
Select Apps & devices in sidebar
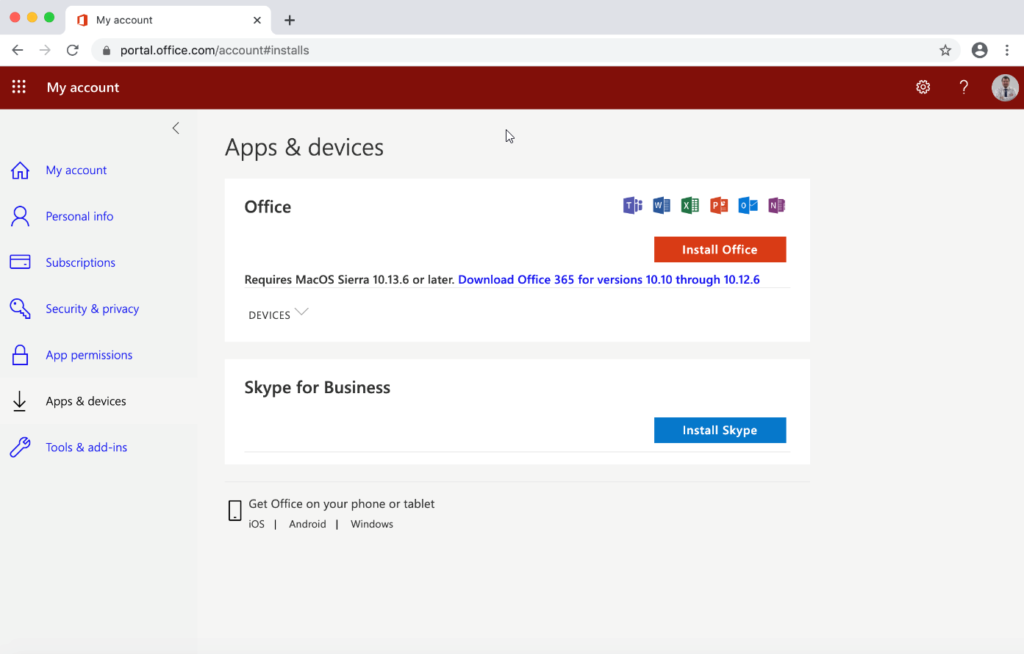(86, 401)
